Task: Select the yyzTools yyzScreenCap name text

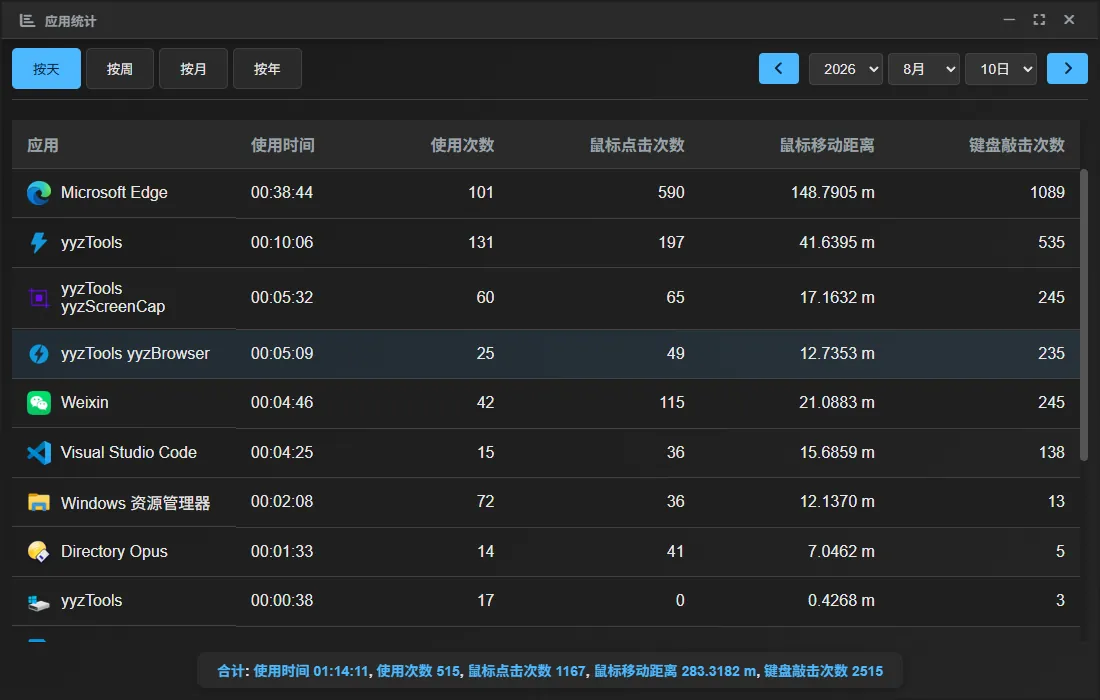Action: (113, 298)
